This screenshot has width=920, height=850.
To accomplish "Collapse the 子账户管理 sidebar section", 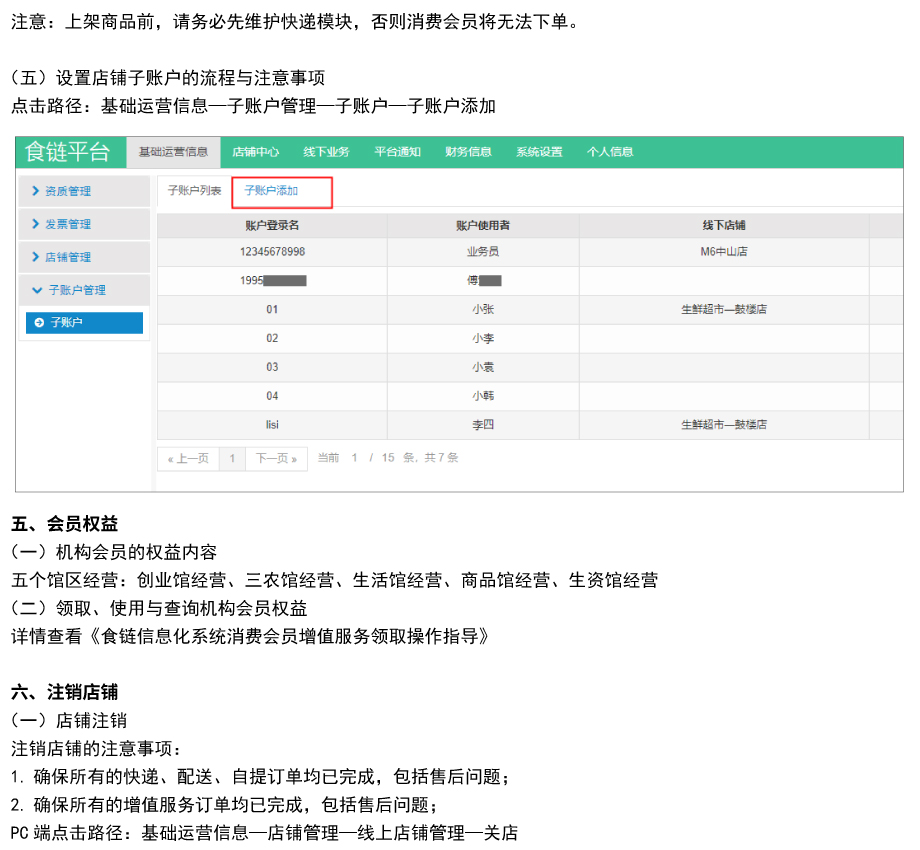I will click(85, 290).
